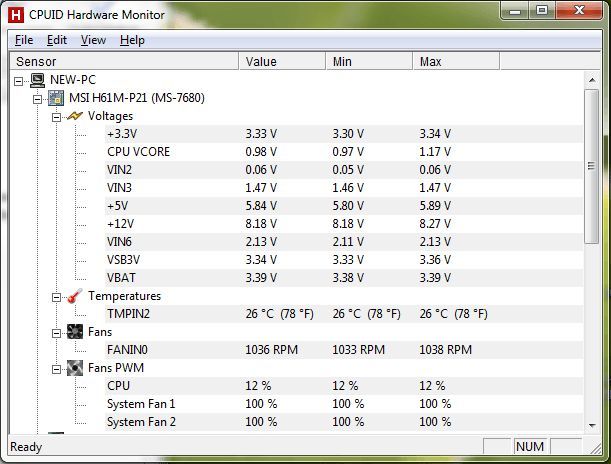Click the MSI motherboard chip icon
611x464 pixels.
(x=56, y=98)
